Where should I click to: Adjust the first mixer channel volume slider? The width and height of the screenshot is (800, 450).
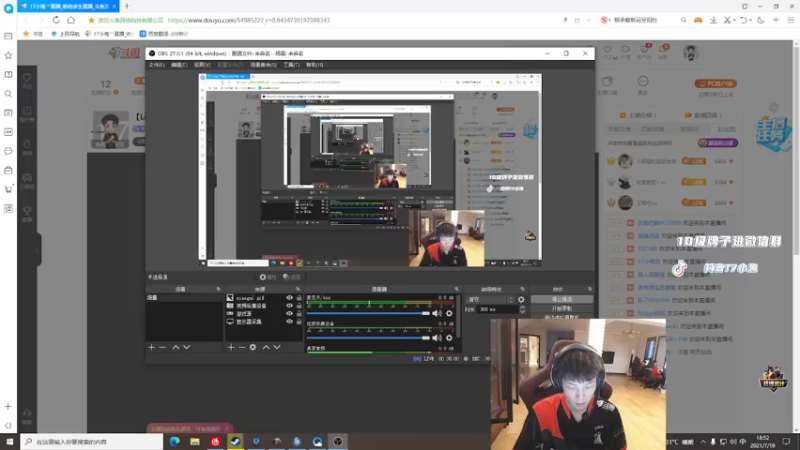368,313
